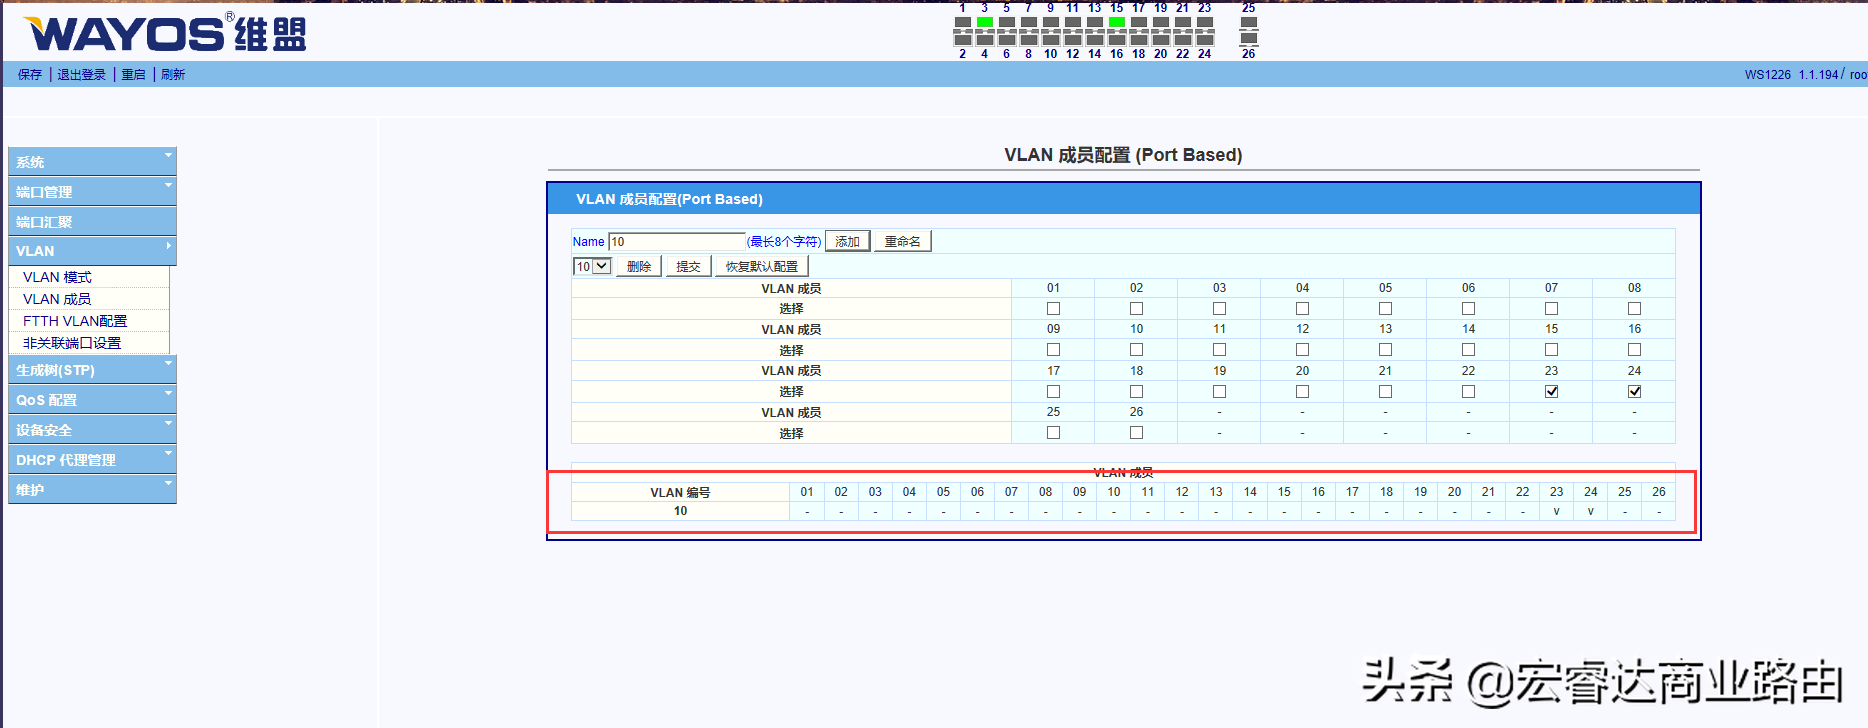Click the port 13 status icon
This screenshot has width=1868, height=728.
tap(1095, 22)
